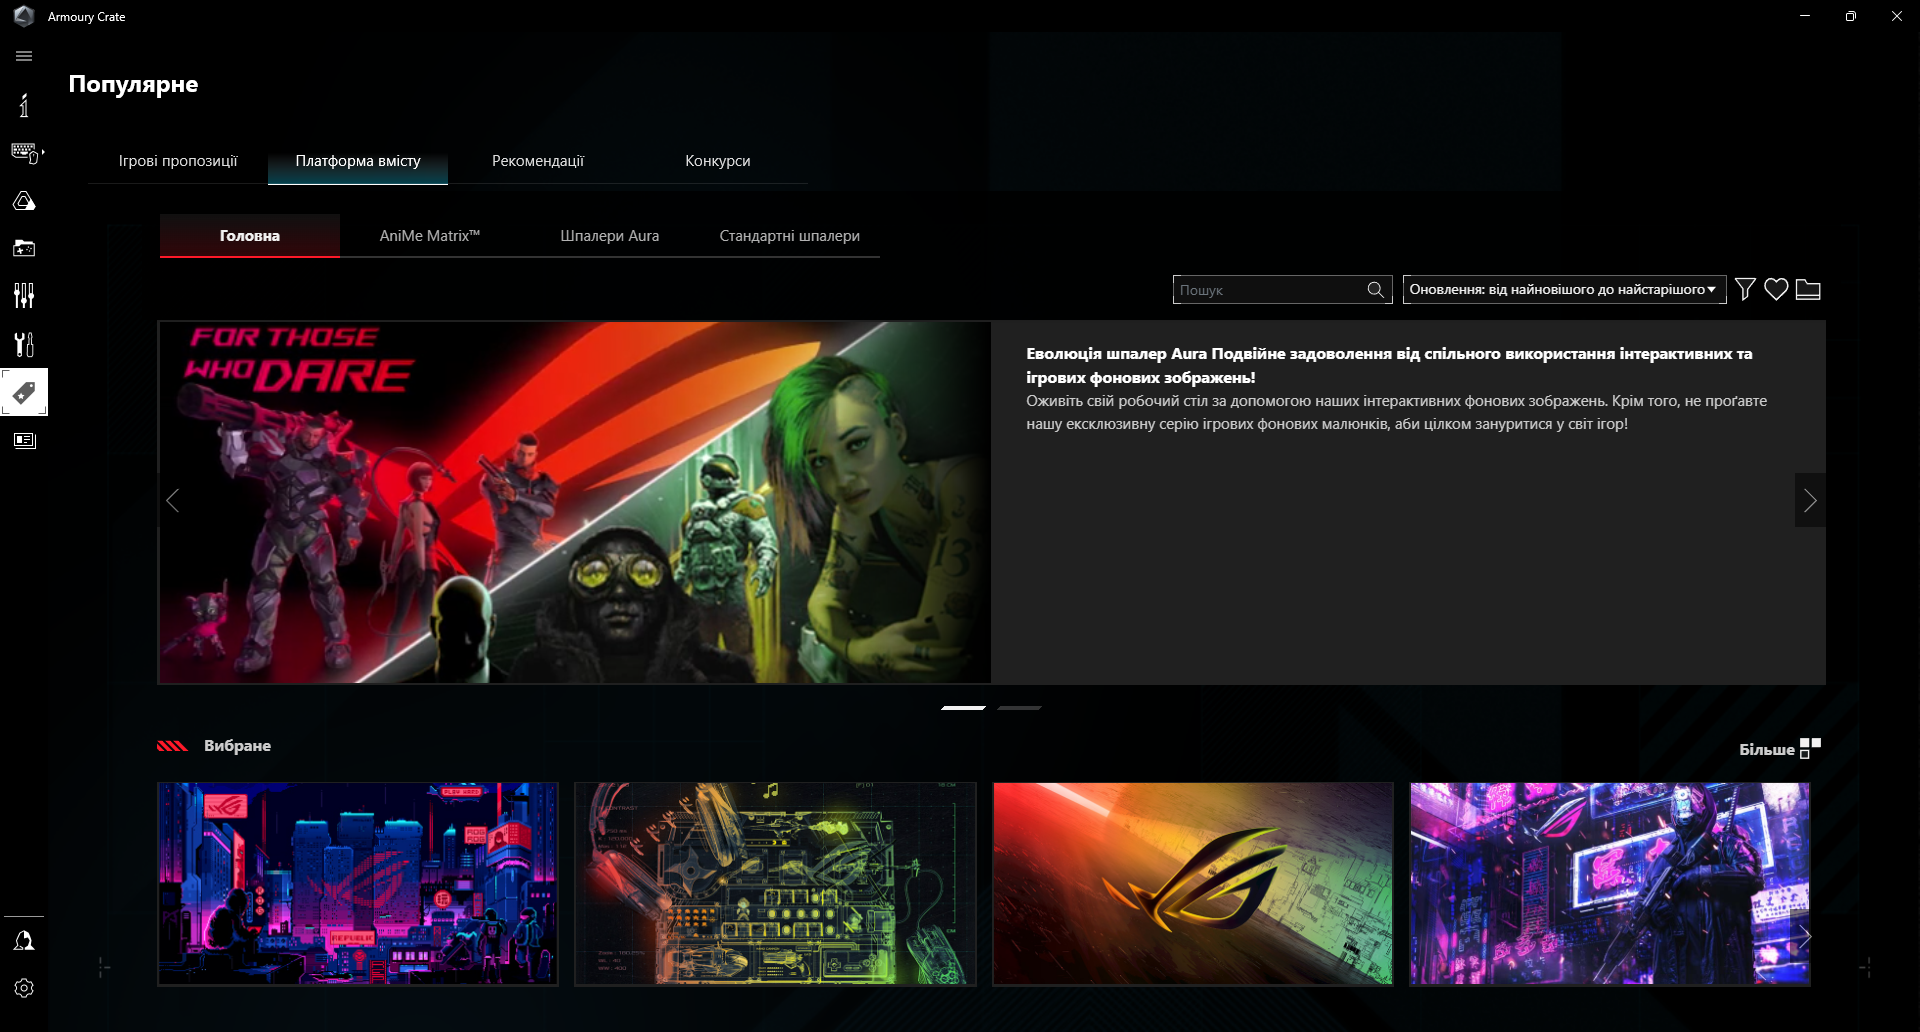This screenshot has height=1032, width=1920.
Task: Go to next banner slide
Action: [x=1810, y=500]
